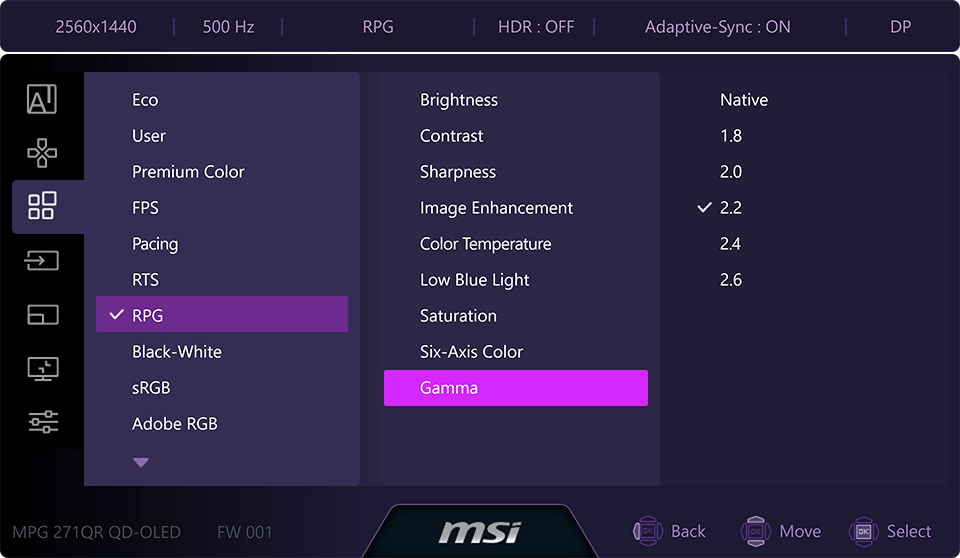Select the Premium Color mode
Screen dimensions: 960x558
188,172
